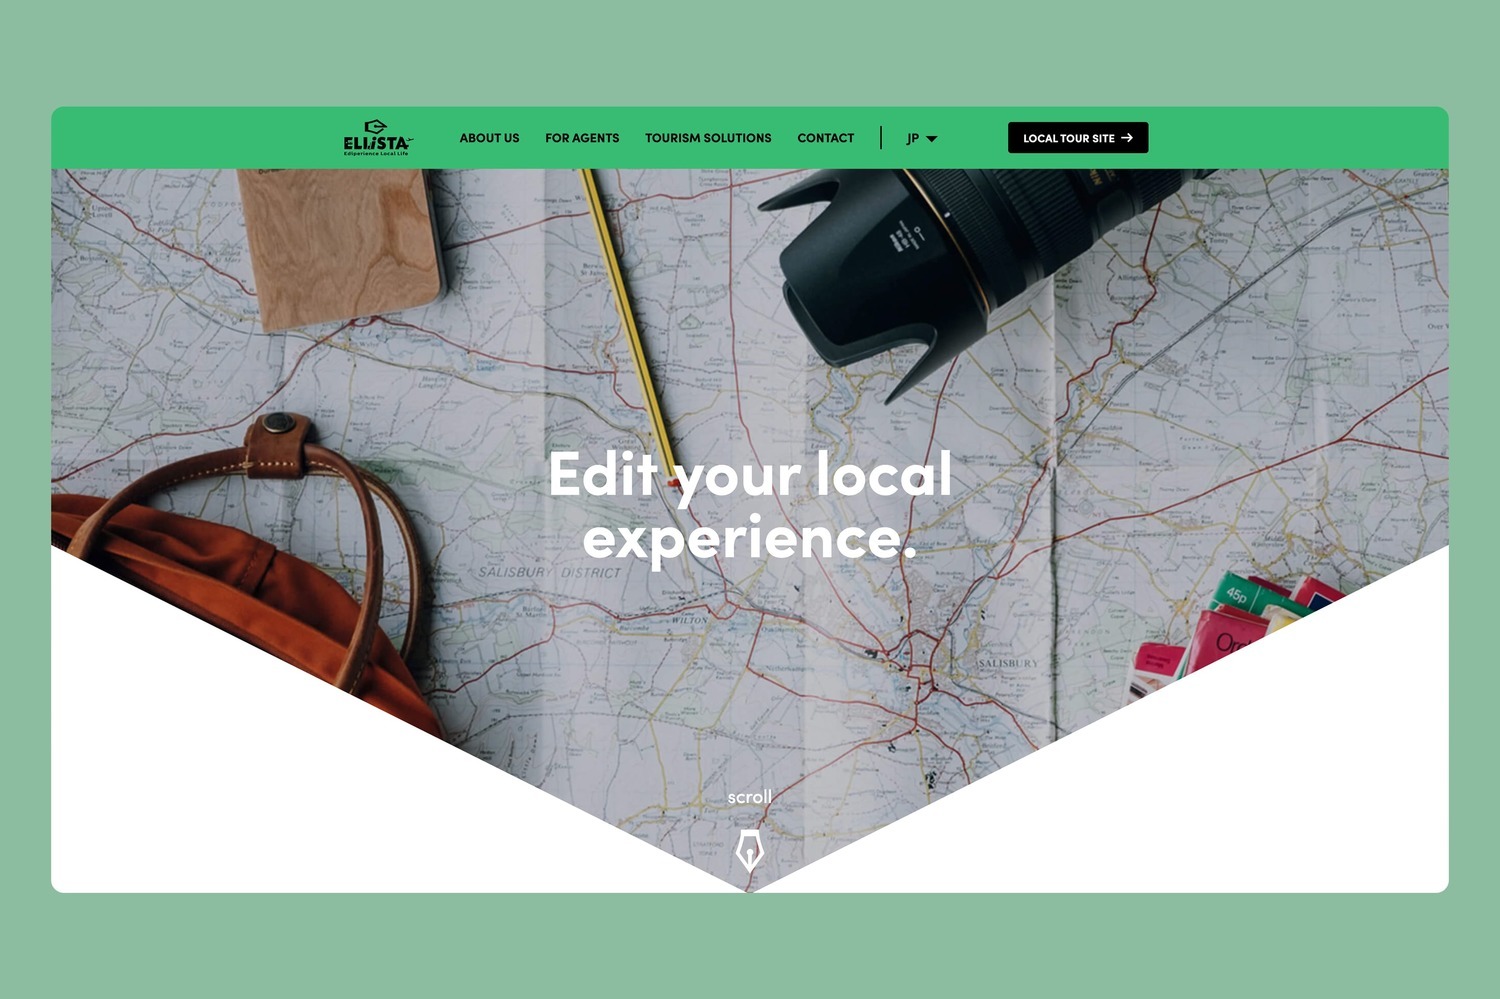Click the arrow icon inside Local Tour Site

coord(1127,138)
